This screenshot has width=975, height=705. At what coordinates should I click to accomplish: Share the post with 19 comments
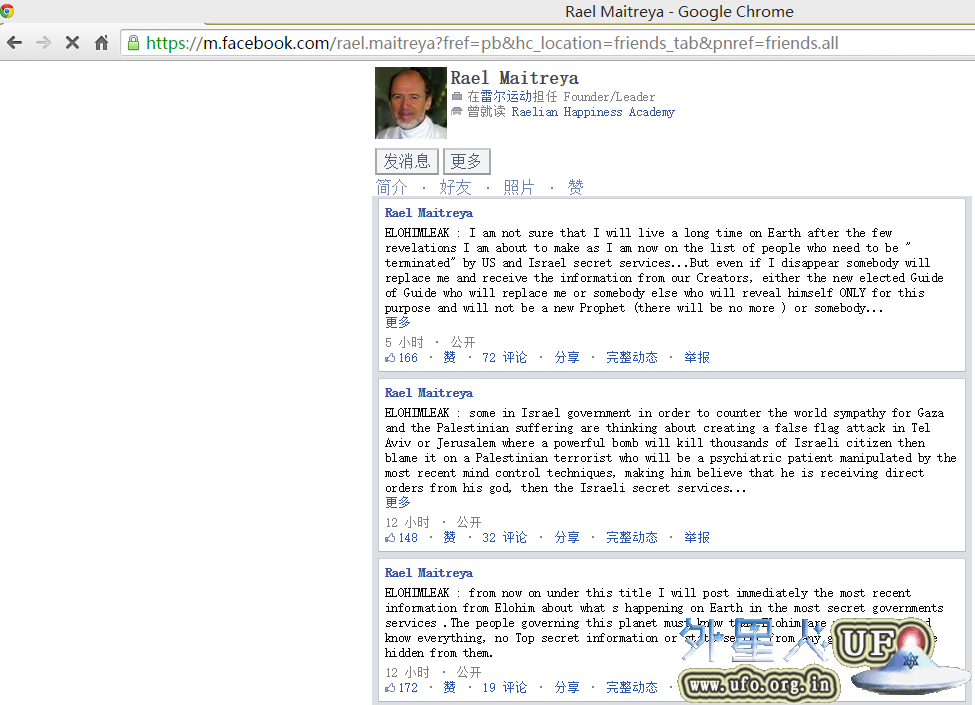coord(566,688)
